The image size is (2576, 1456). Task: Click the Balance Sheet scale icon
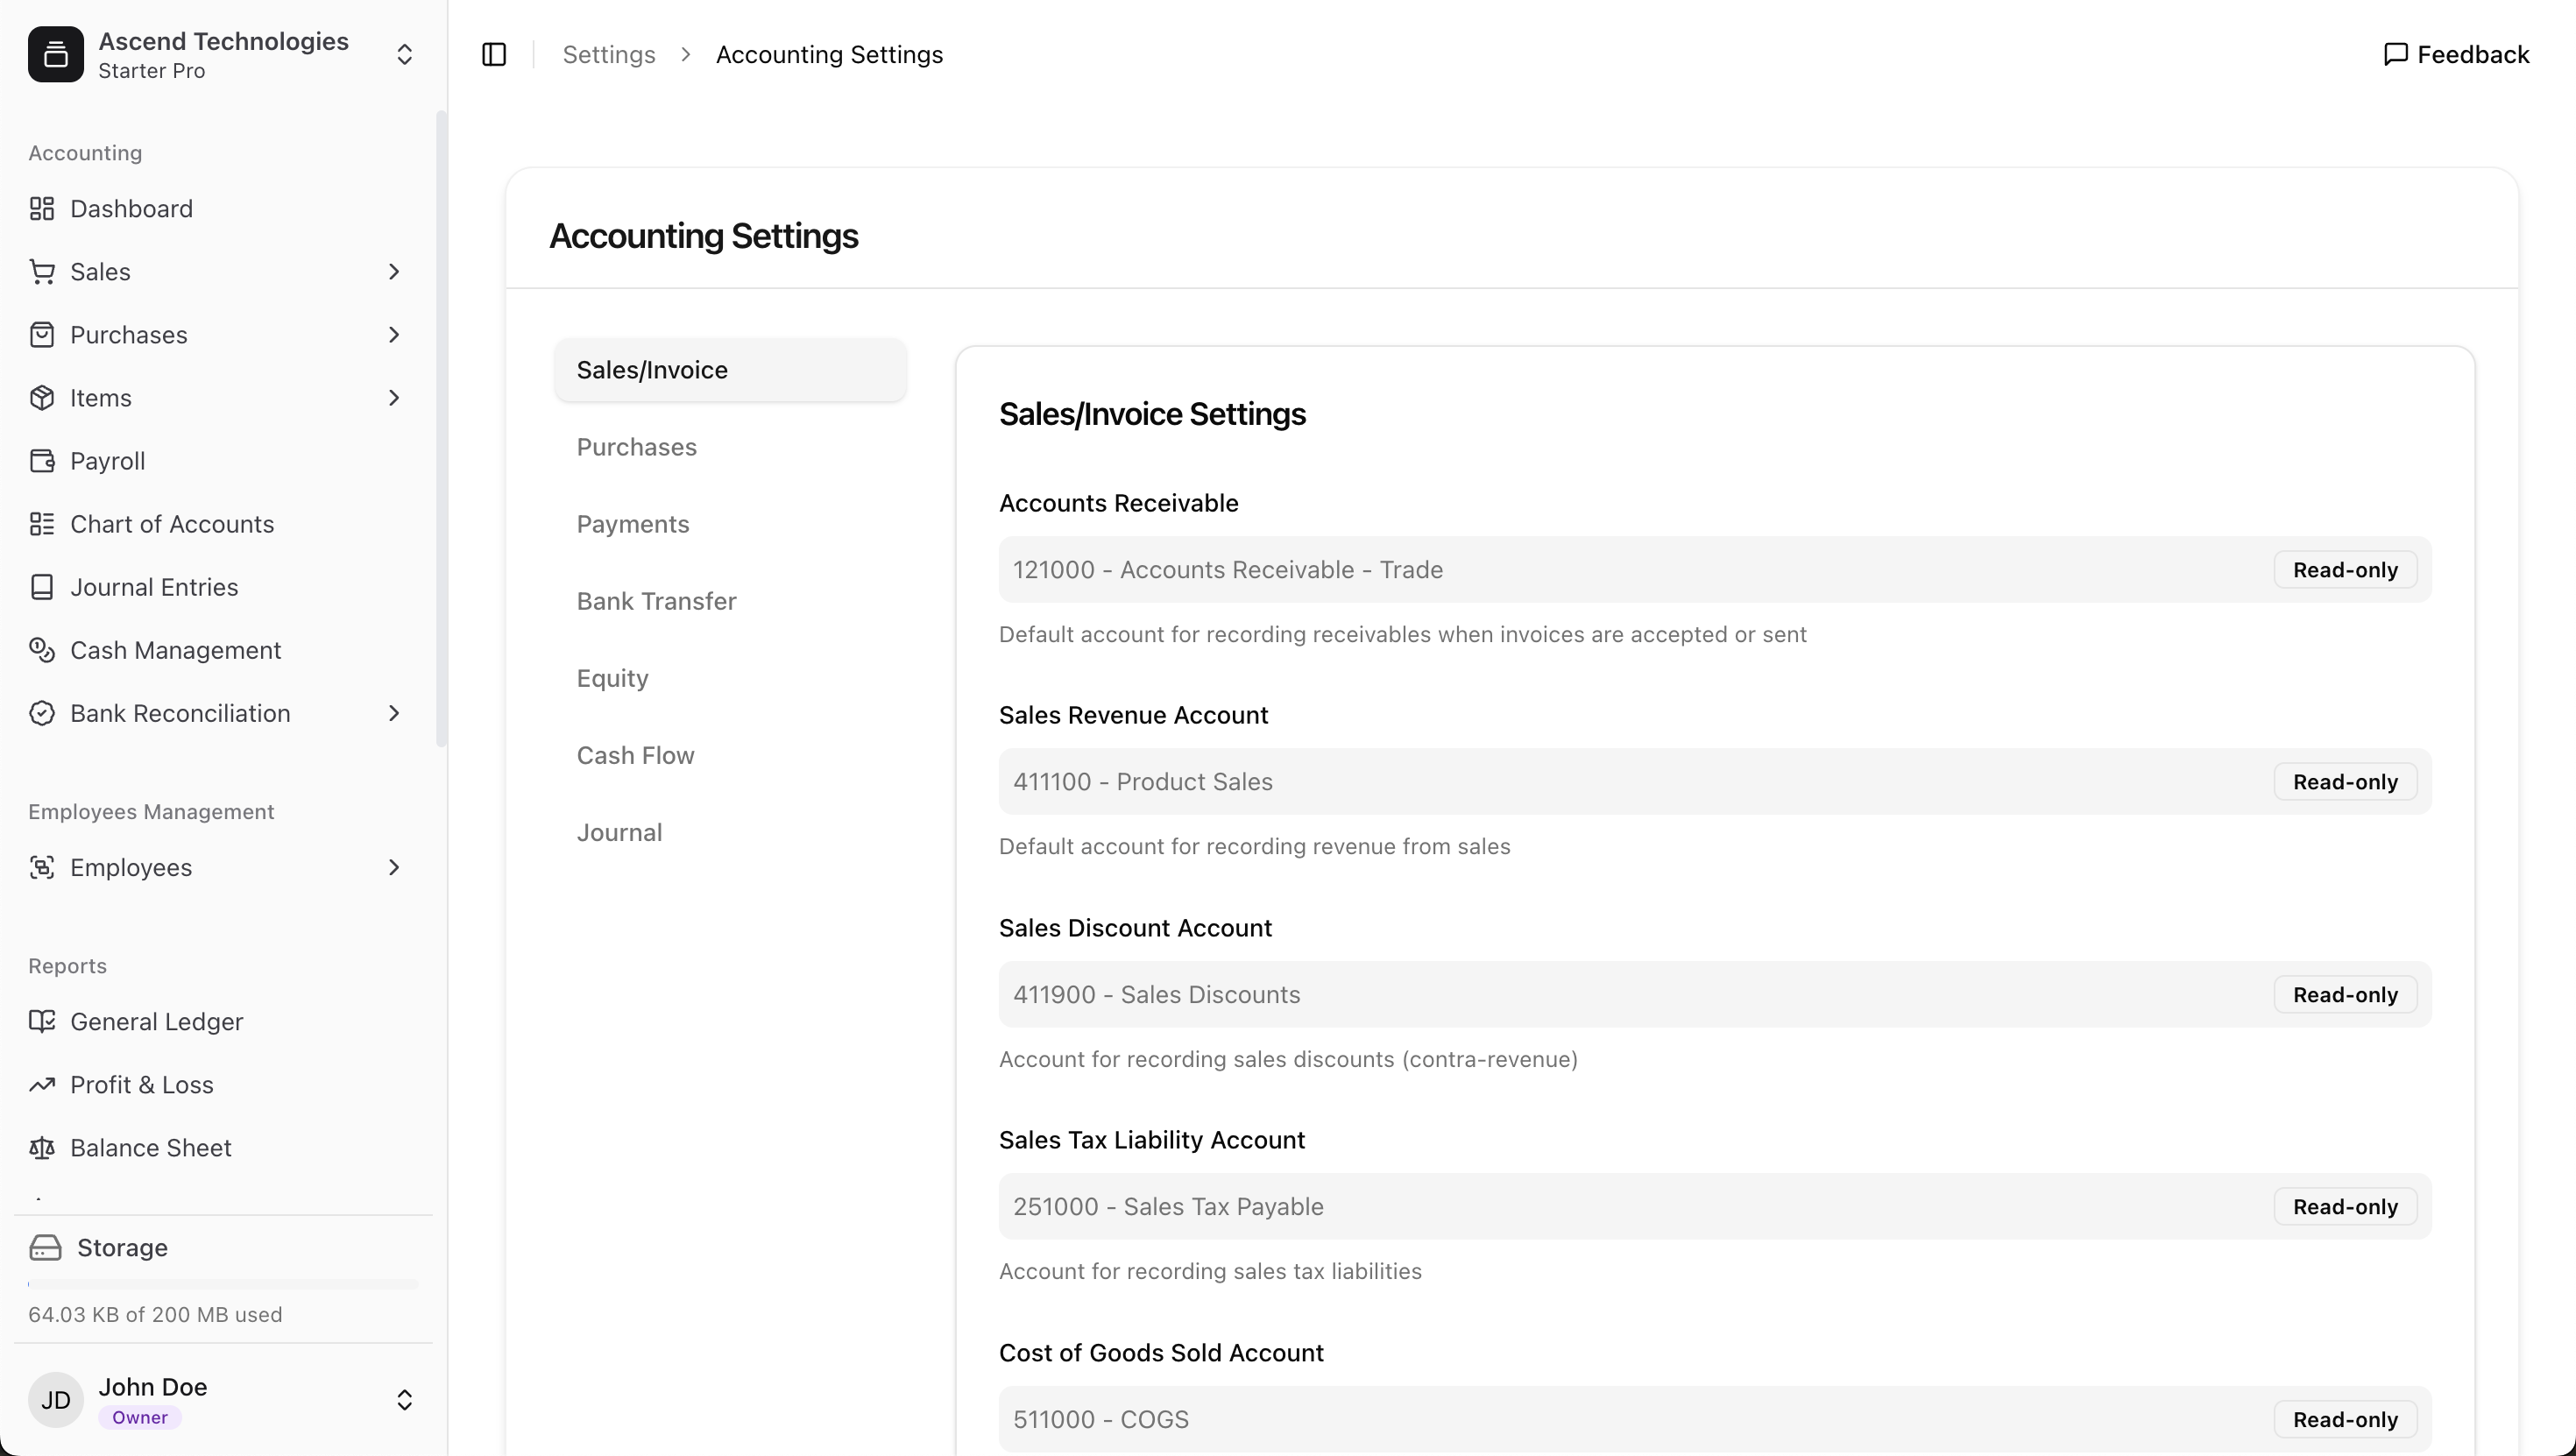coord(42,1146)
